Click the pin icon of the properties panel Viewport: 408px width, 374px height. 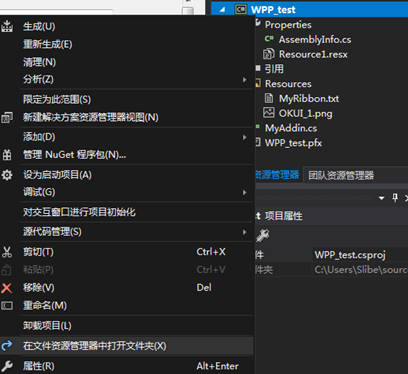click(x=395, y=198)
